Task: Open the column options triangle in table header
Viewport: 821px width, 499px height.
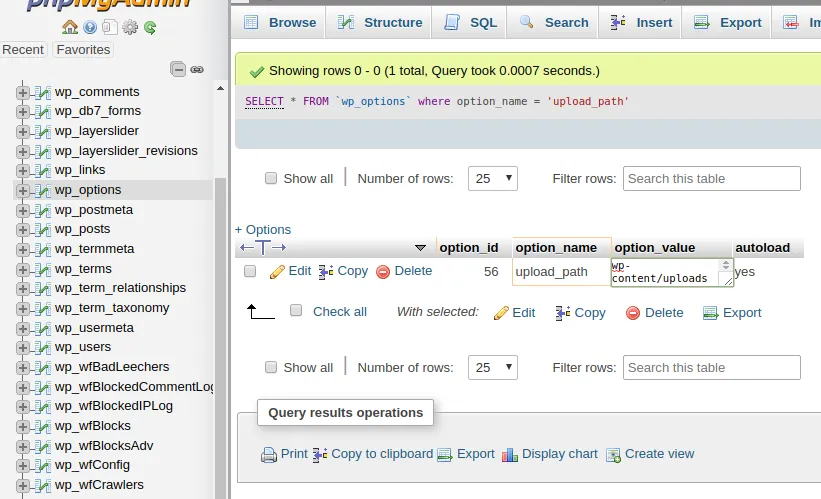Action: (420, 248)
